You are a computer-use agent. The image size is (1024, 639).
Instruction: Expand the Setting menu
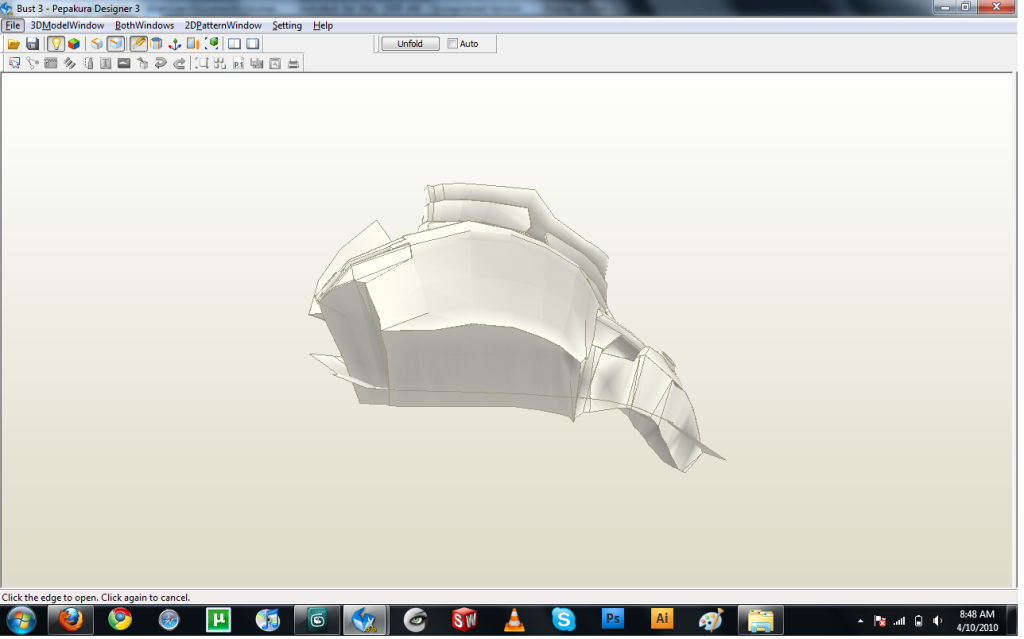[x=287, y=25]
